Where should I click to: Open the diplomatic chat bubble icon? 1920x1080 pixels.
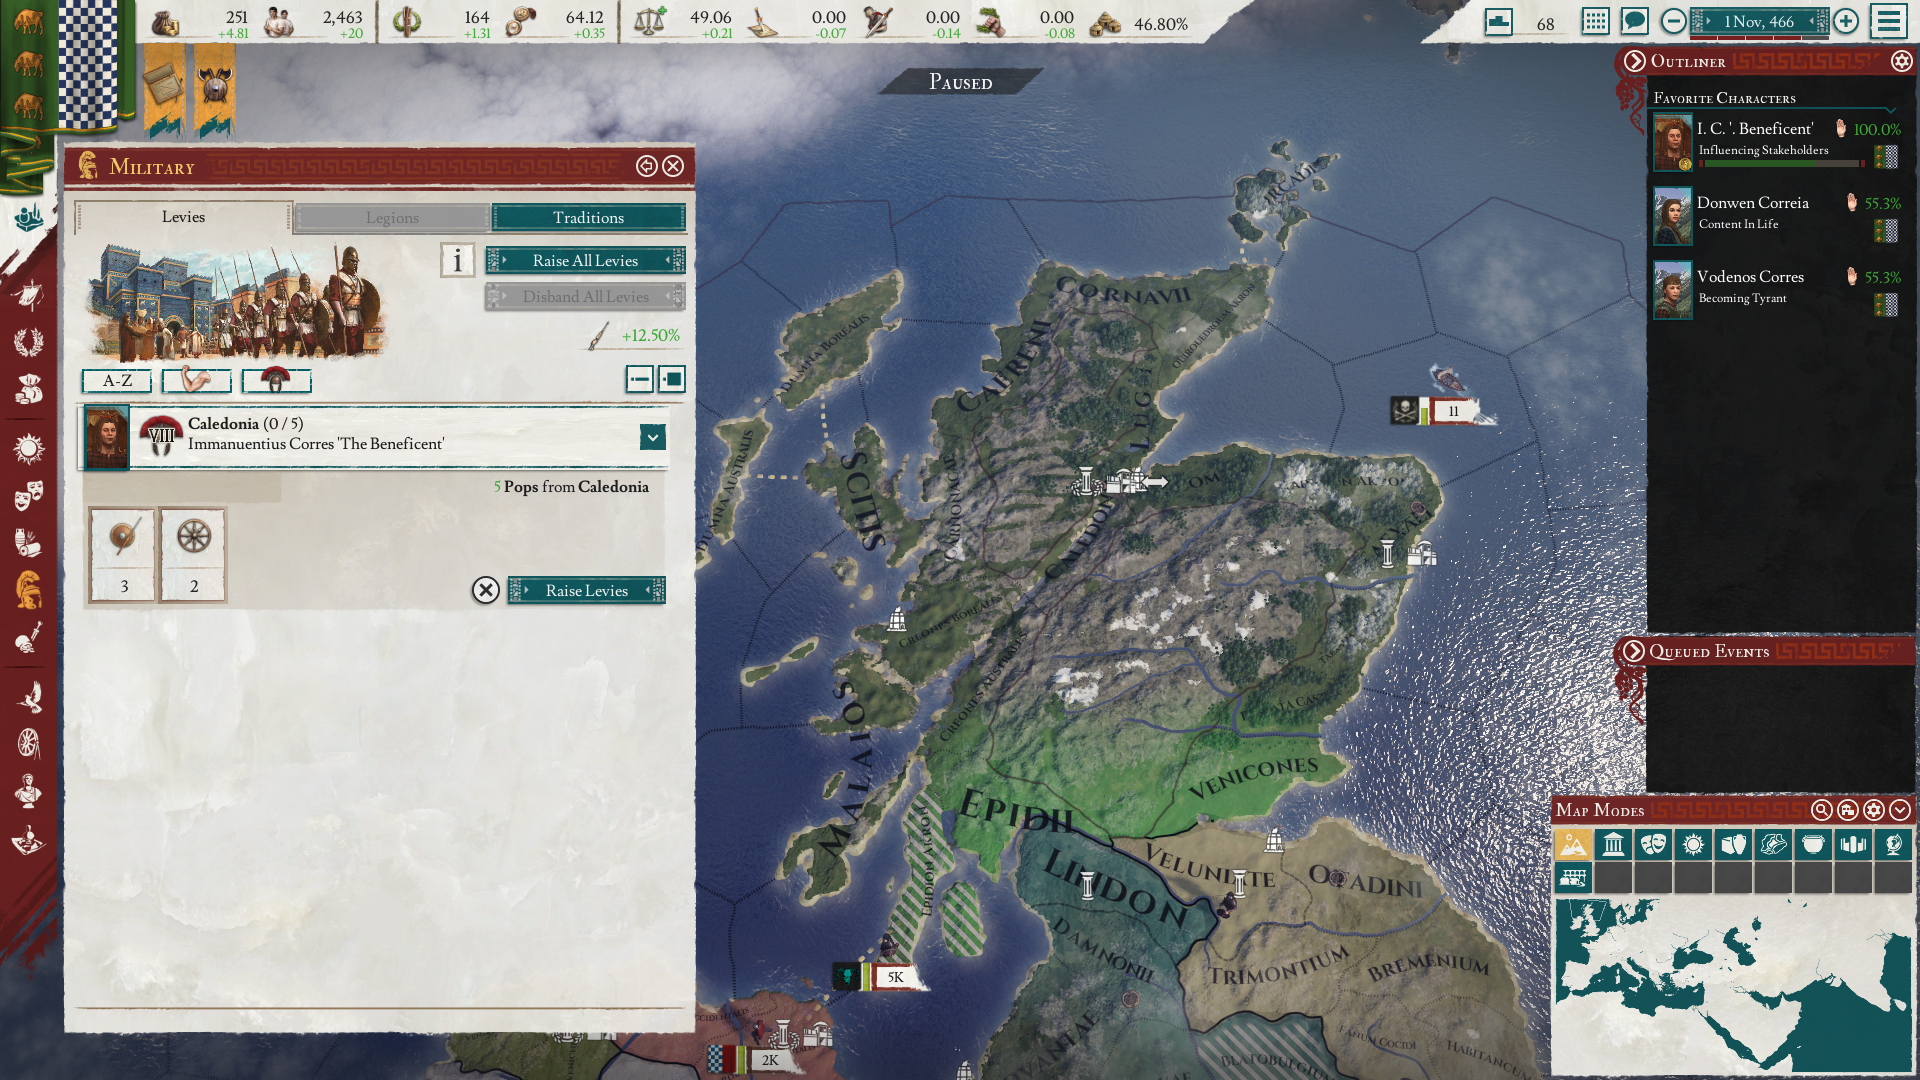tap(1634, 21)
